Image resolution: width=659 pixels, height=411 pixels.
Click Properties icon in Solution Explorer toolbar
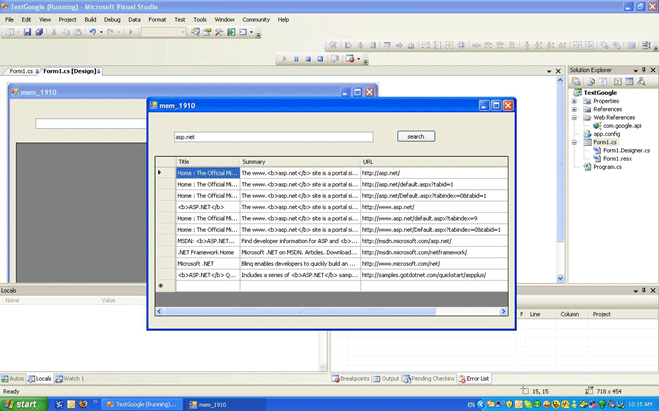[576, 82]
